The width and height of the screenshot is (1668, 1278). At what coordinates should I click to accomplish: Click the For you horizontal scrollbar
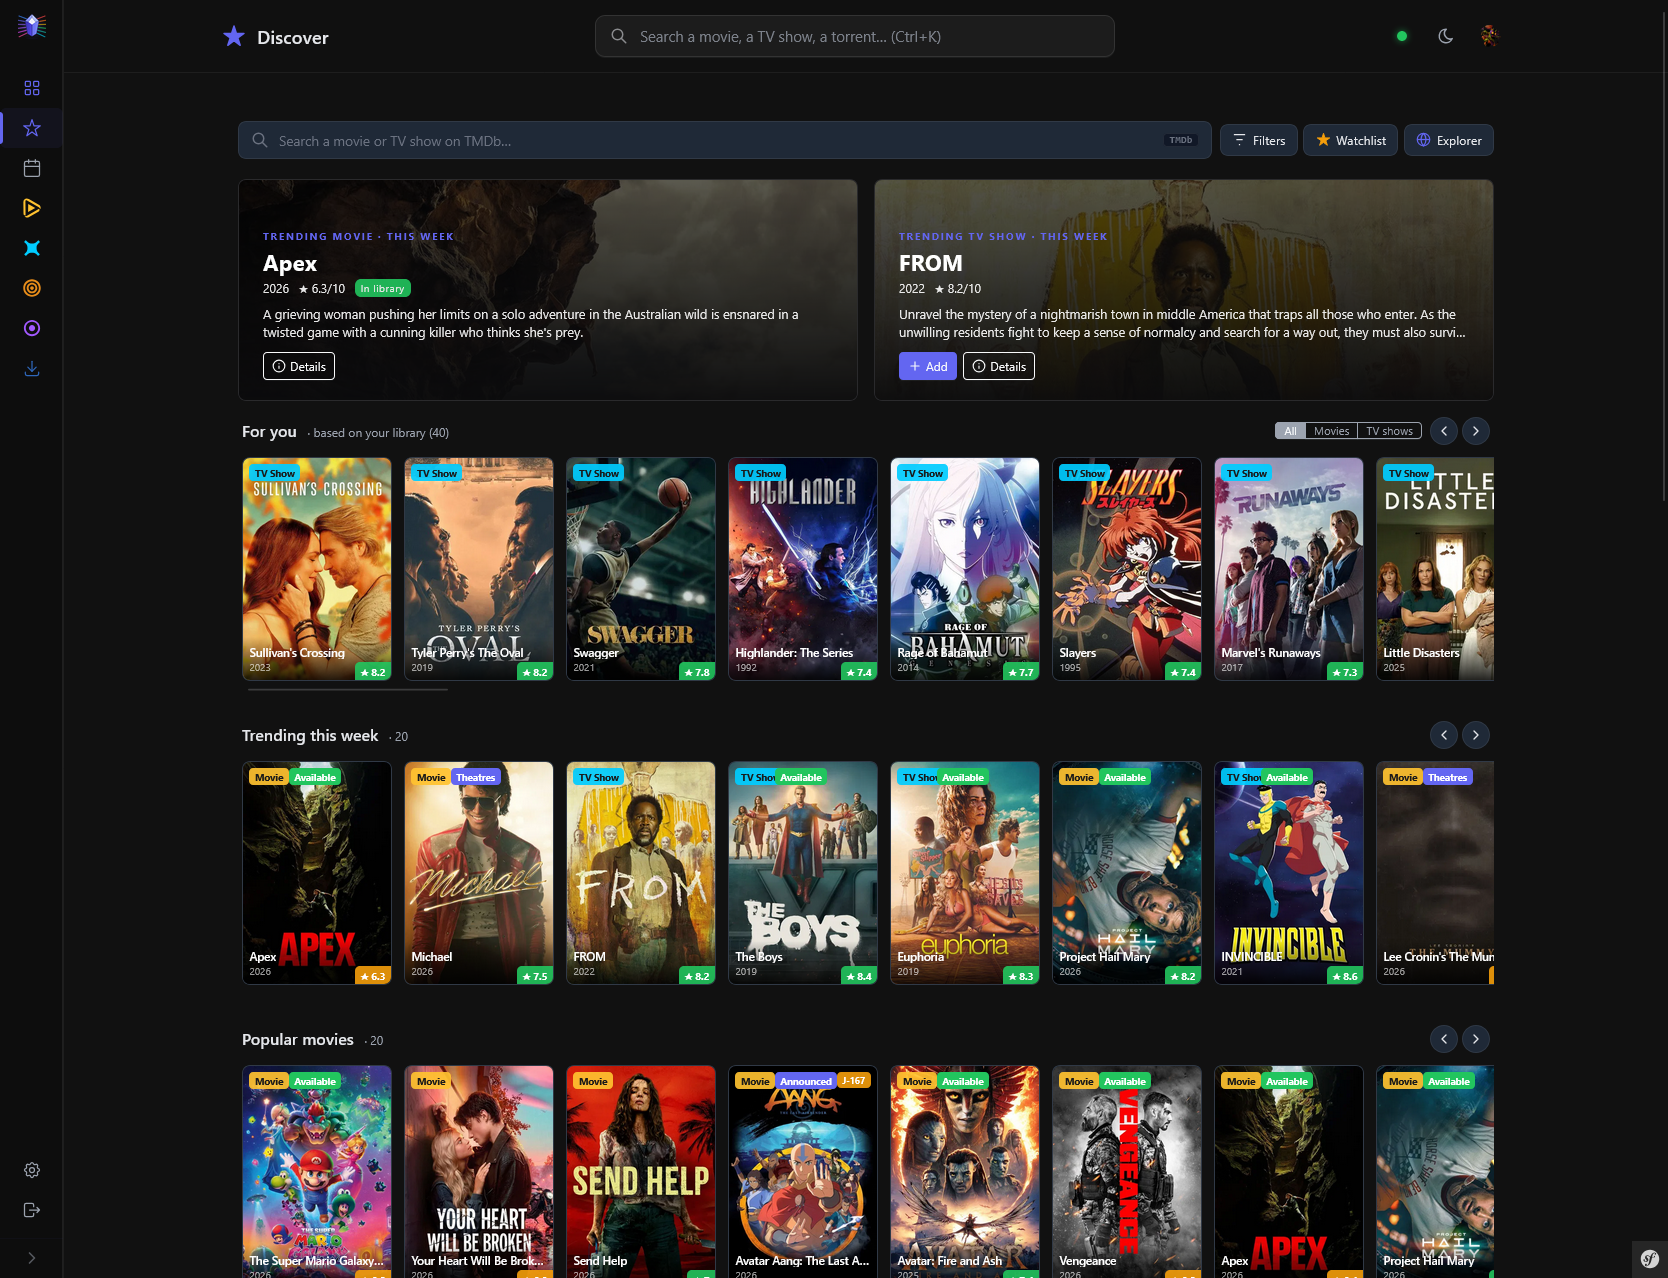(349, 689)
